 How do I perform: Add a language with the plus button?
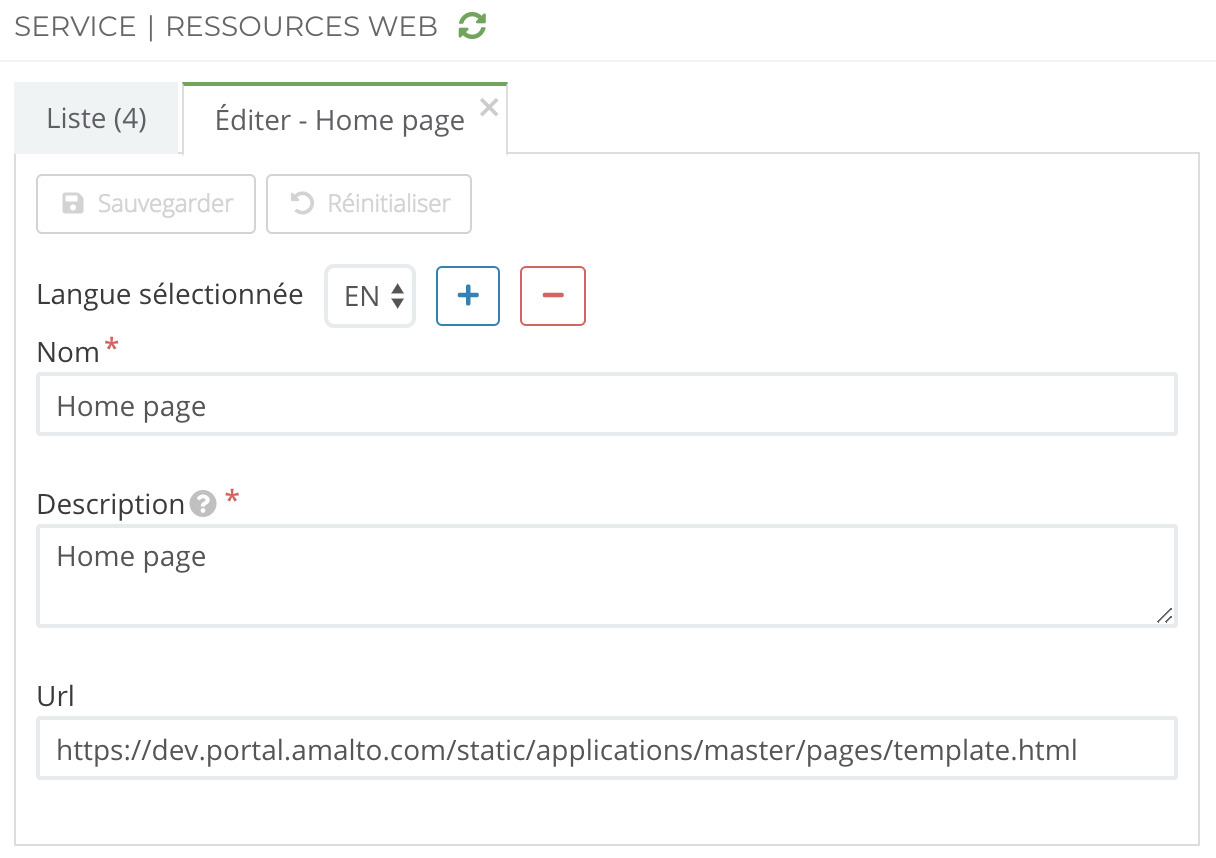(468, 295)
